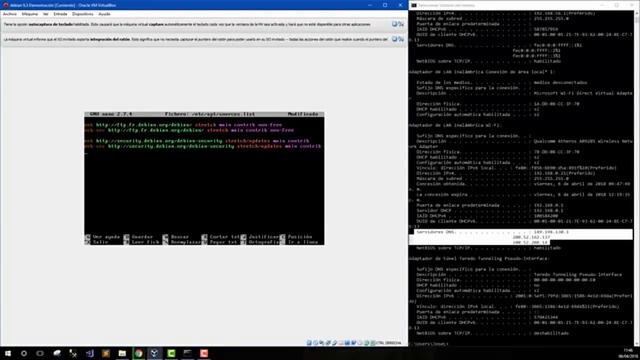Open the Windows Start menu
The height and width of the screenshot is (360, 640).
click(8, 353)
